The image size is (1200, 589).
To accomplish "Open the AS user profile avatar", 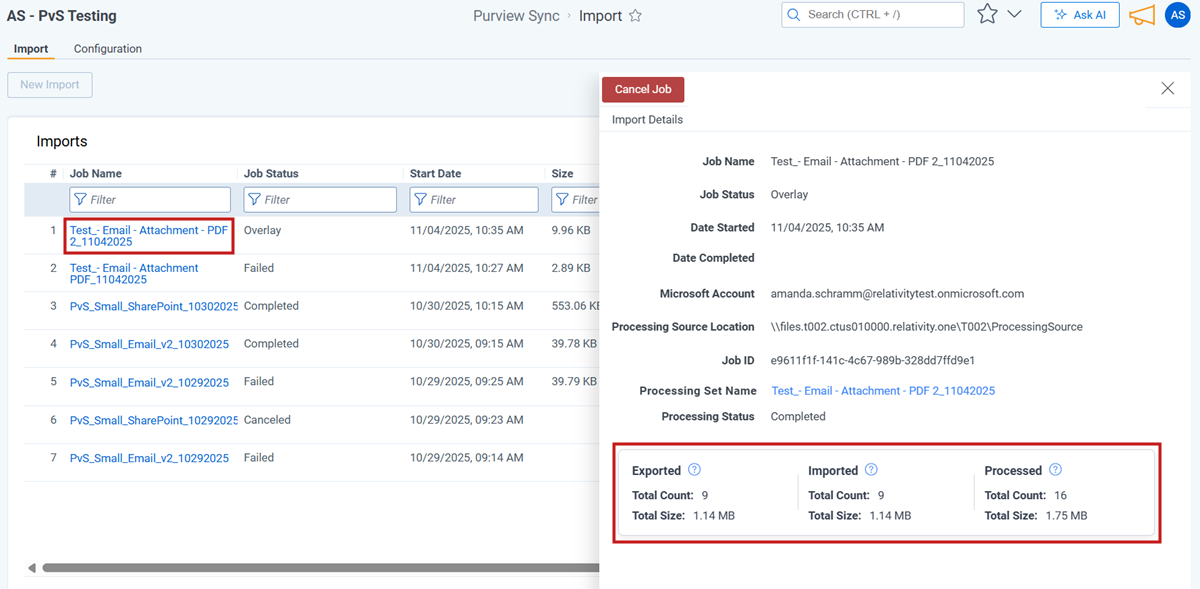I will (1177, 15).
